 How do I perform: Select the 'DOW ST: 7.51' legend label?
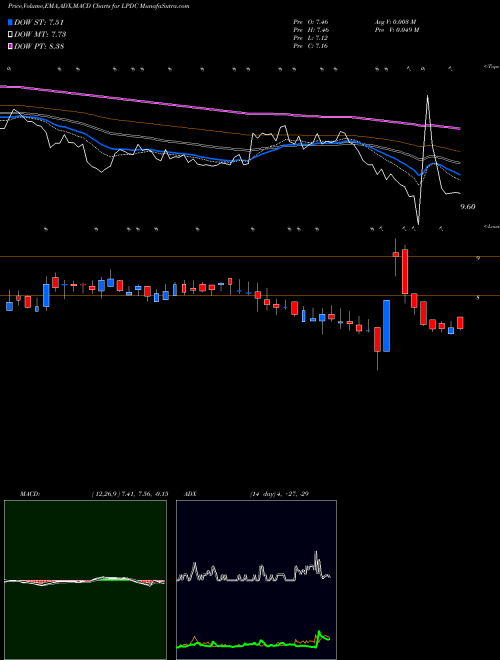coord(39,22)
